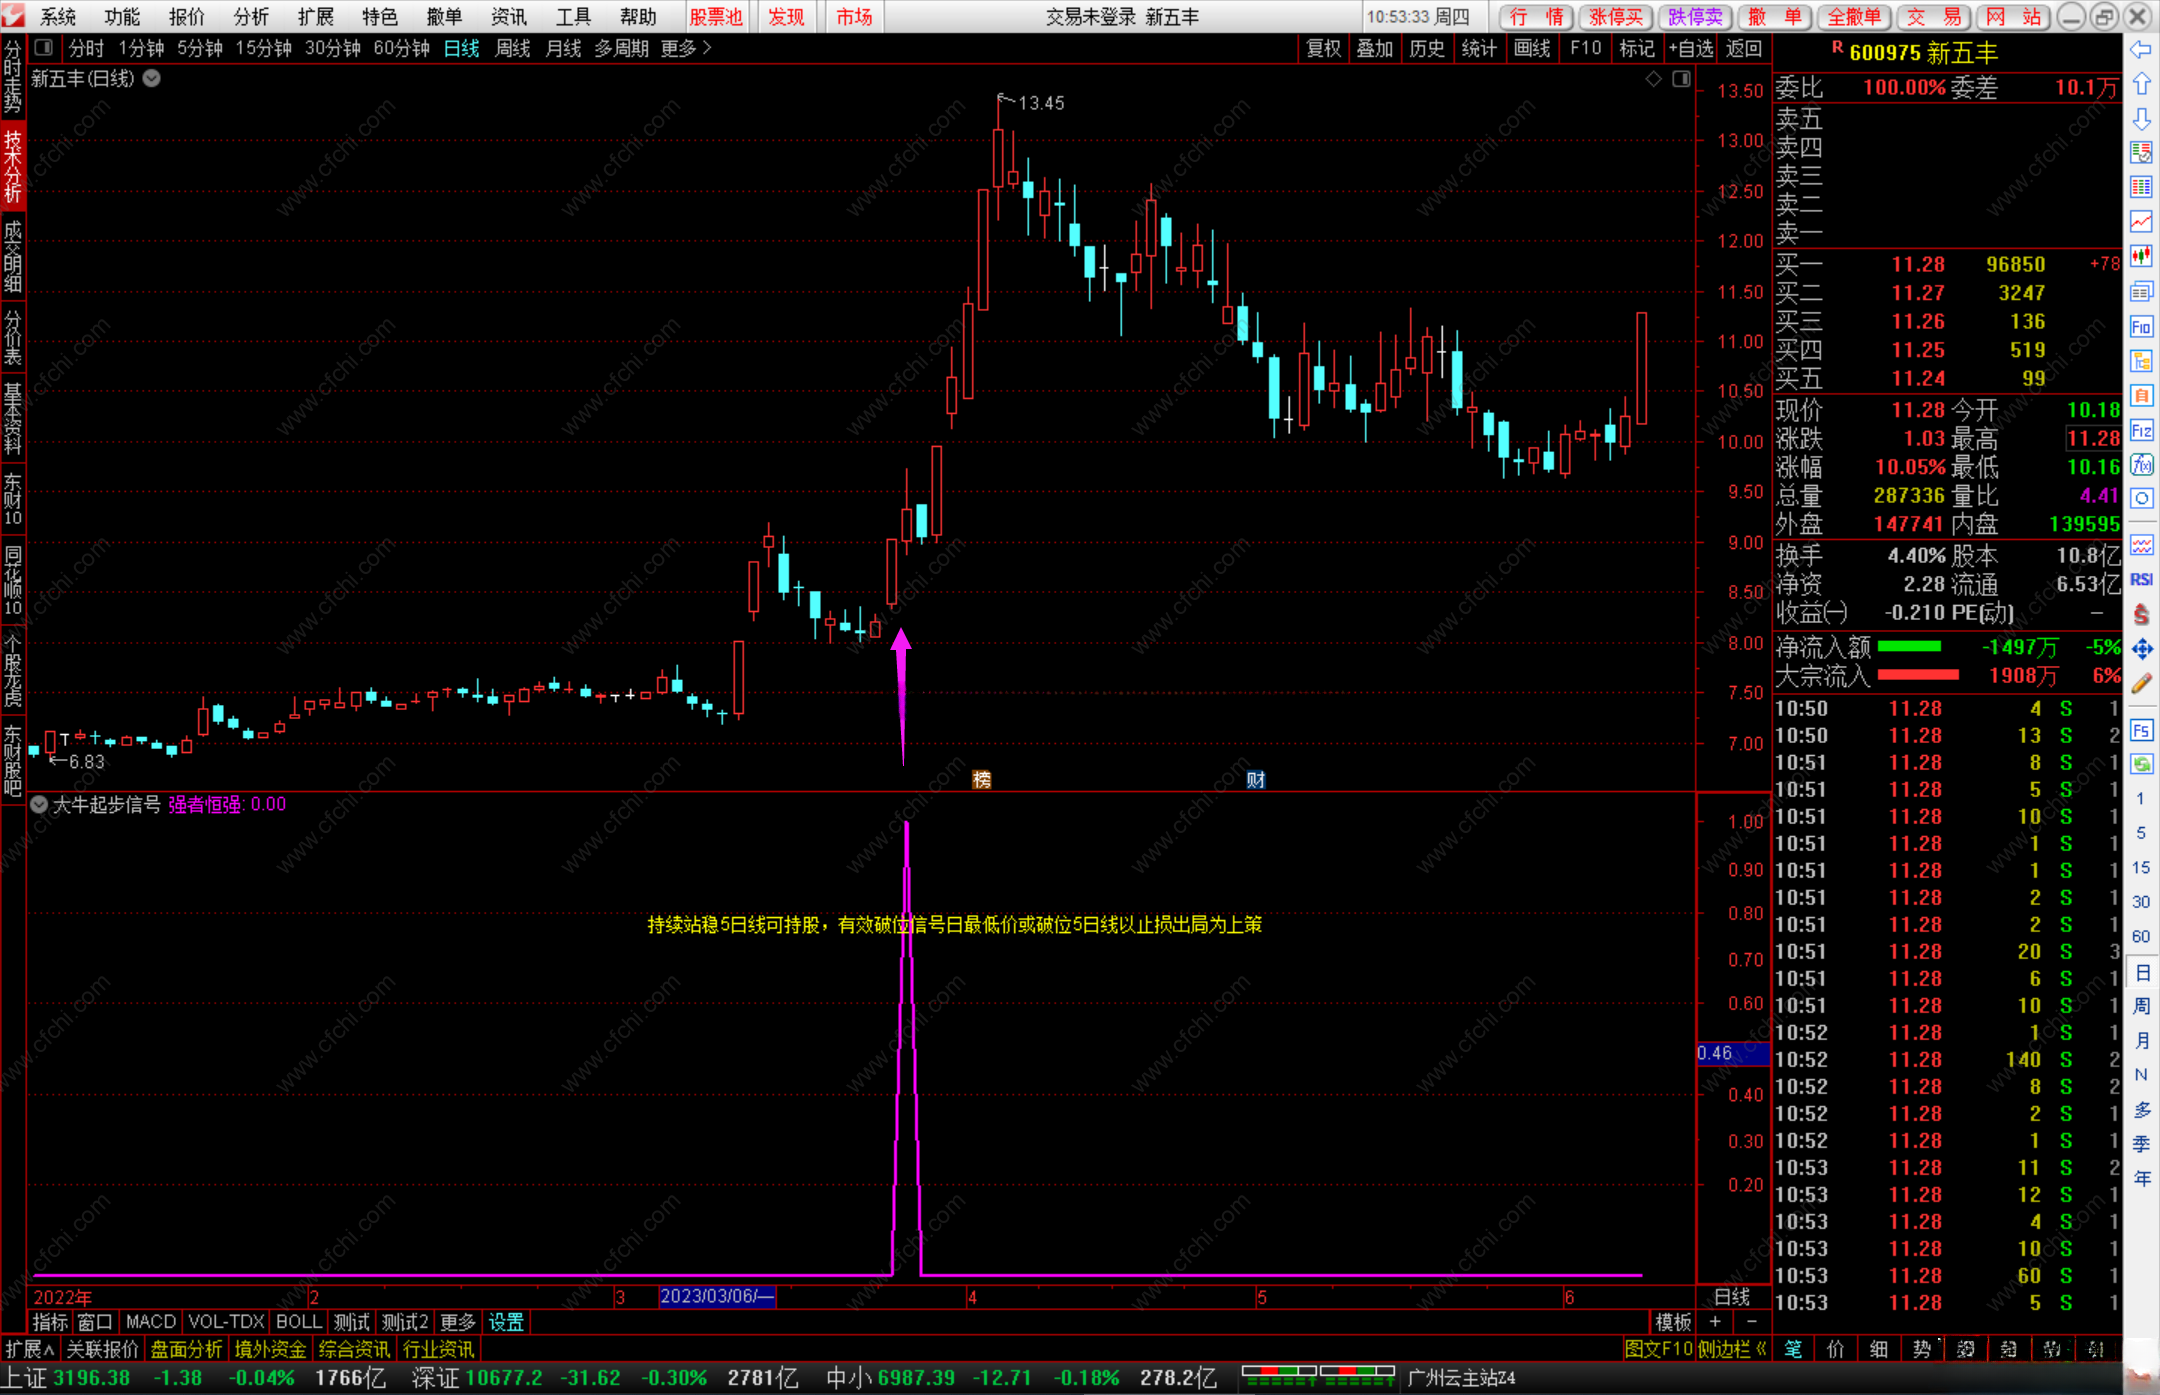Expand the 更多 period options chevron

point(707,47)
